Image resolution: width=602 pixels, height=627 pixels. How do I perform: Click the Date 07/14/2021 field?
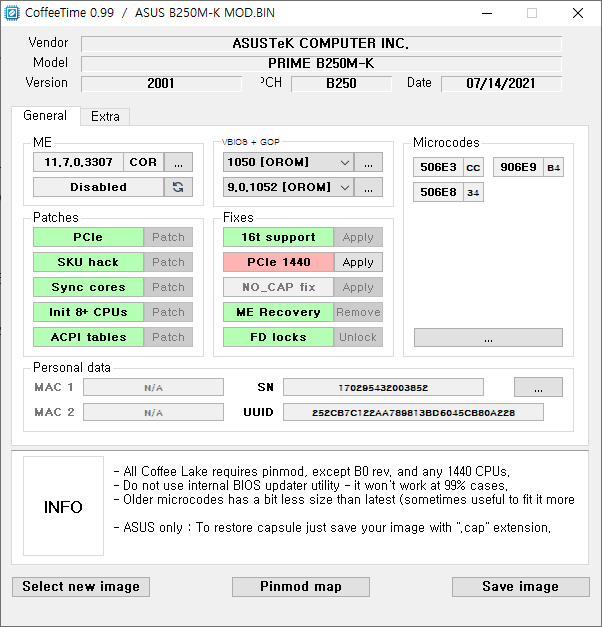[501, 84]
